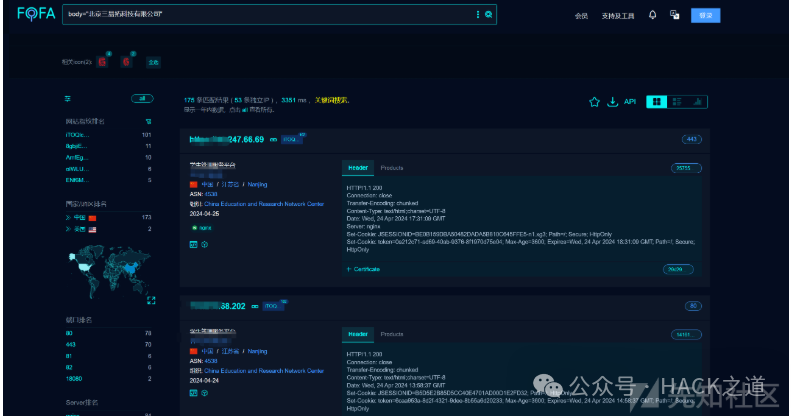Filter by port 81 in port ranking
Screen dimensions: 791x418
(69, 356)
